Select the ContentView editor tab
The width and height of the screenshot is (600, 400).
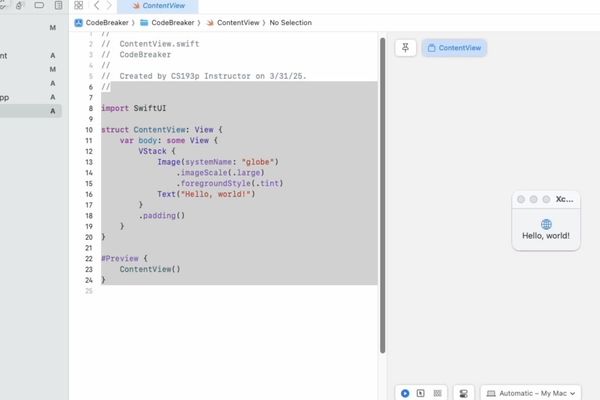(158, 6)
